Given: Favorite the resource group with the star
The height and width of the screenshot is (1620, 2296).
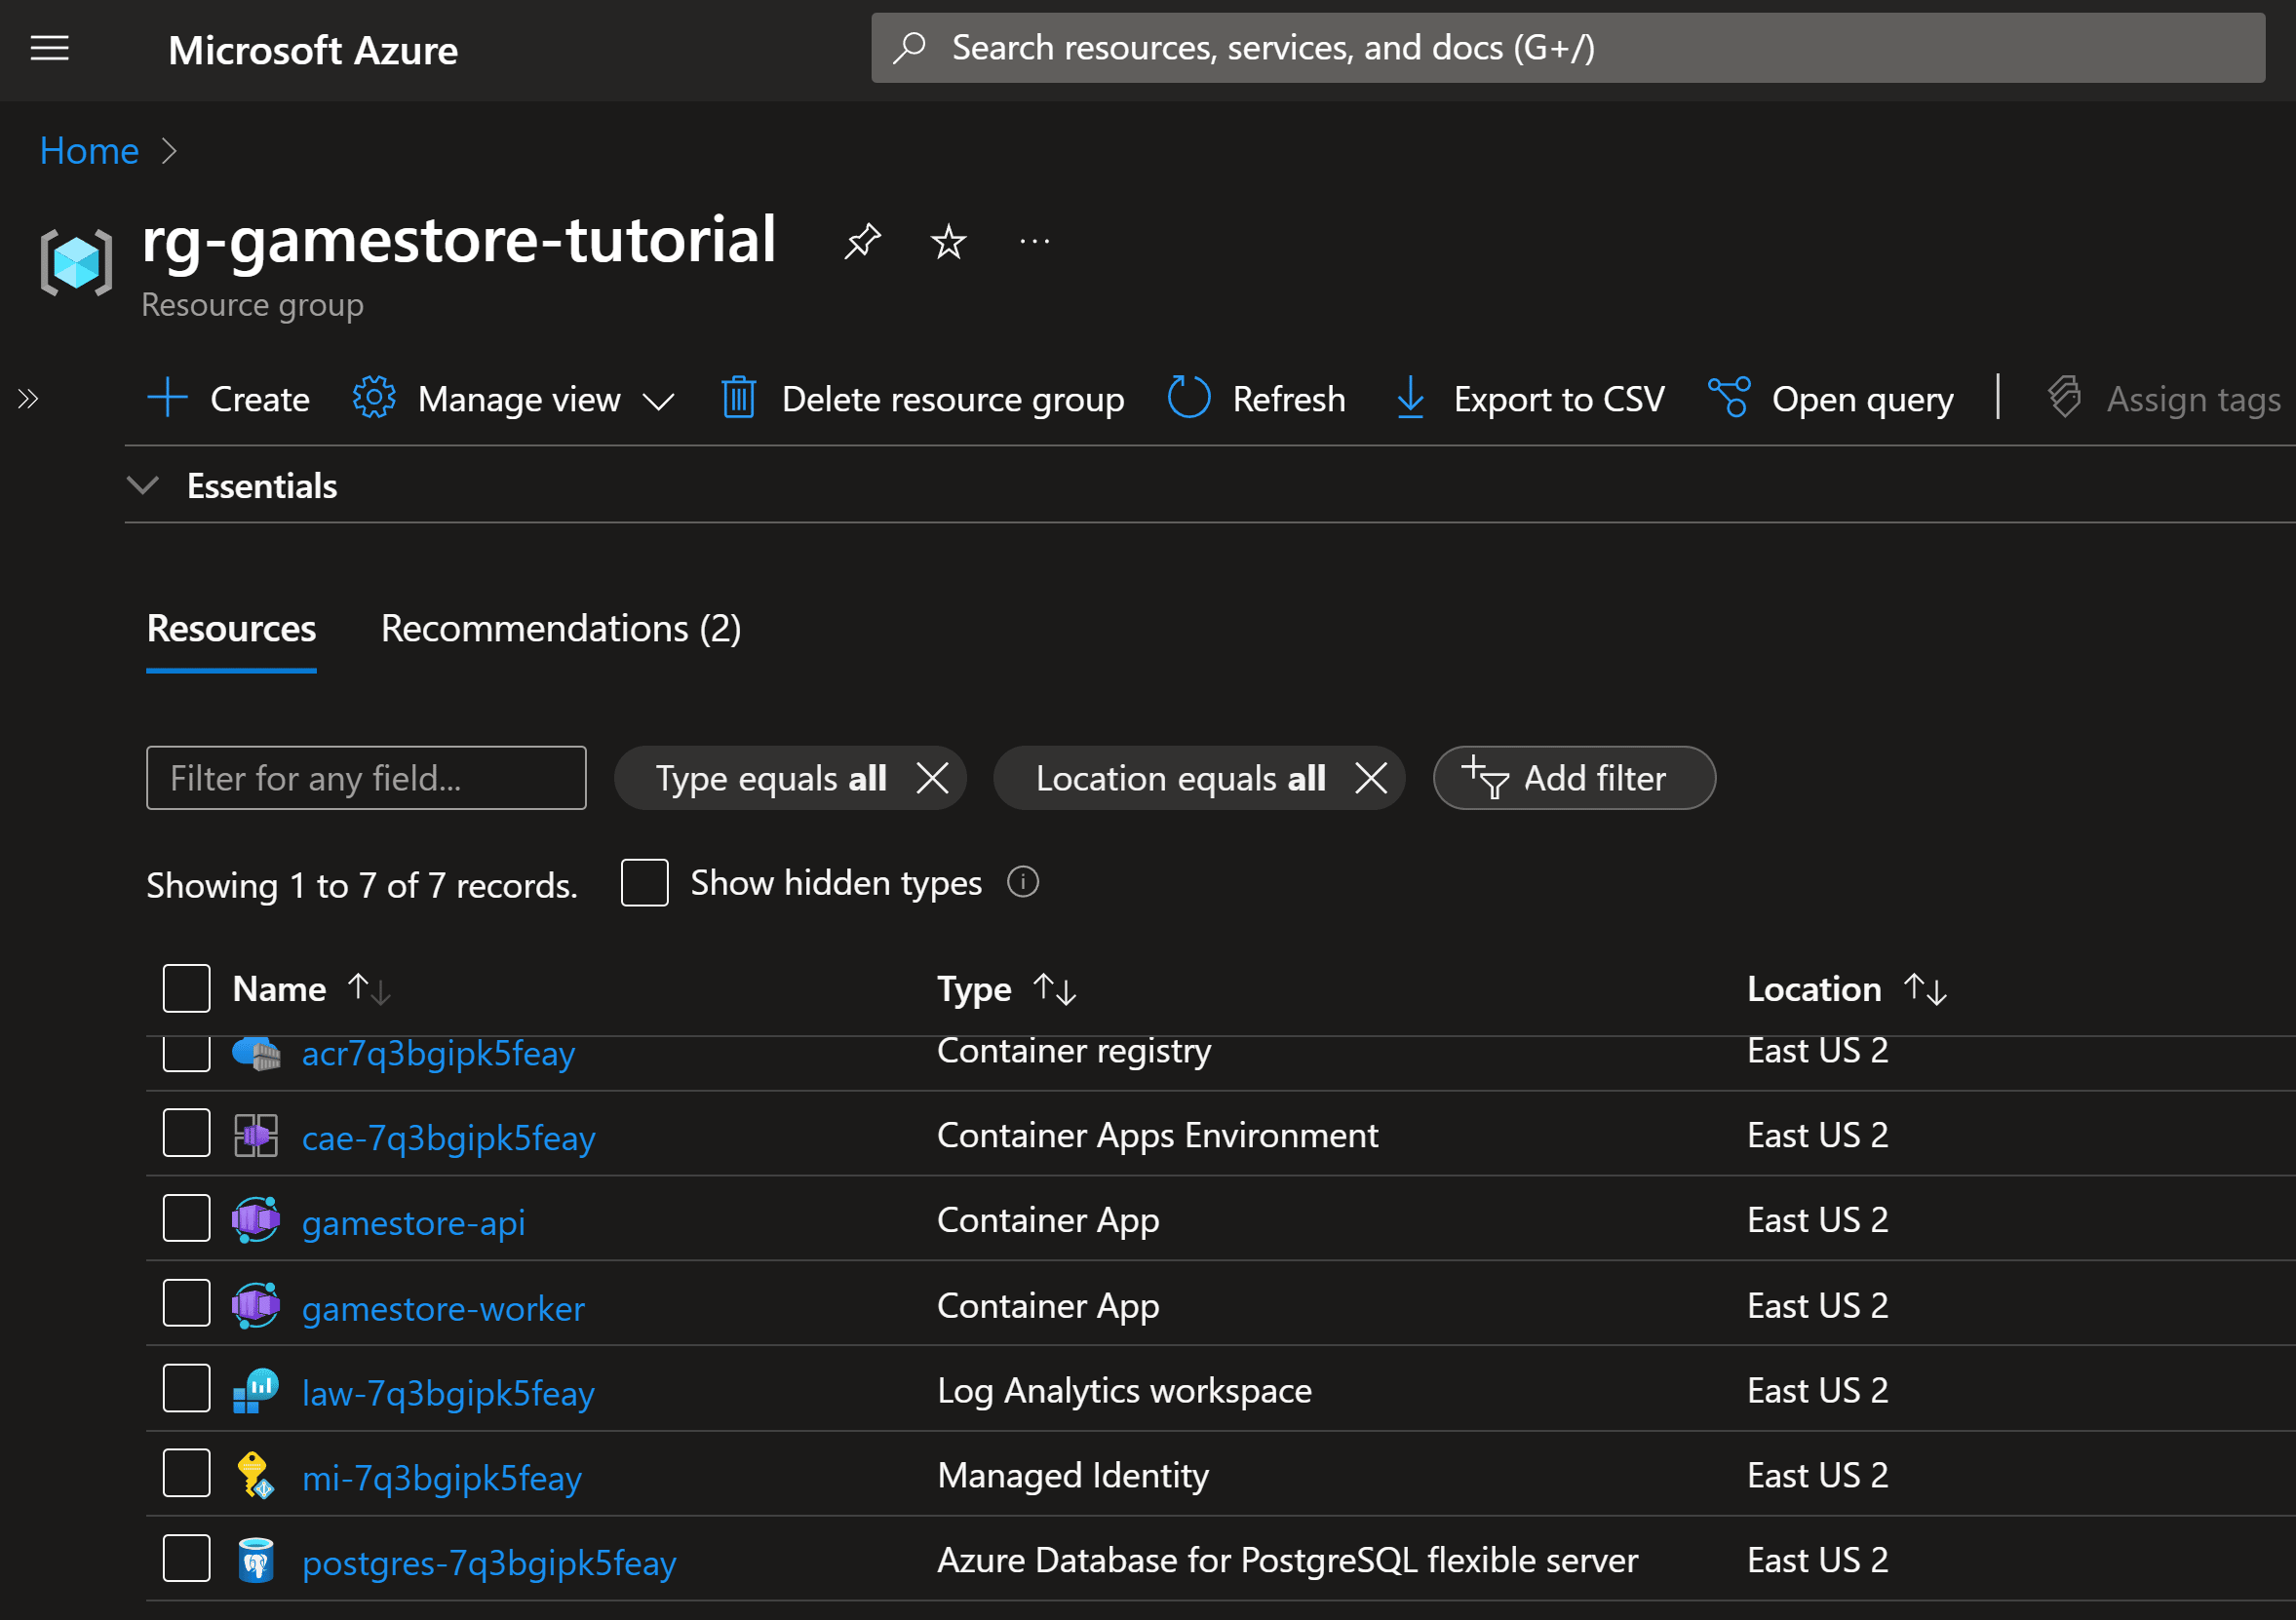Looking at the screenshot, I should [948, 241].
